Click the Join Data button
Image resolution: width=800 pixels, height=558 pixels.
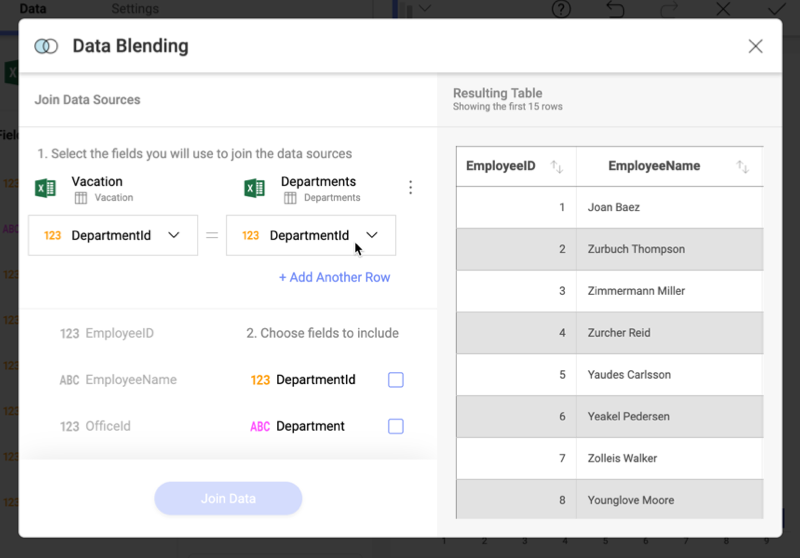228,498
